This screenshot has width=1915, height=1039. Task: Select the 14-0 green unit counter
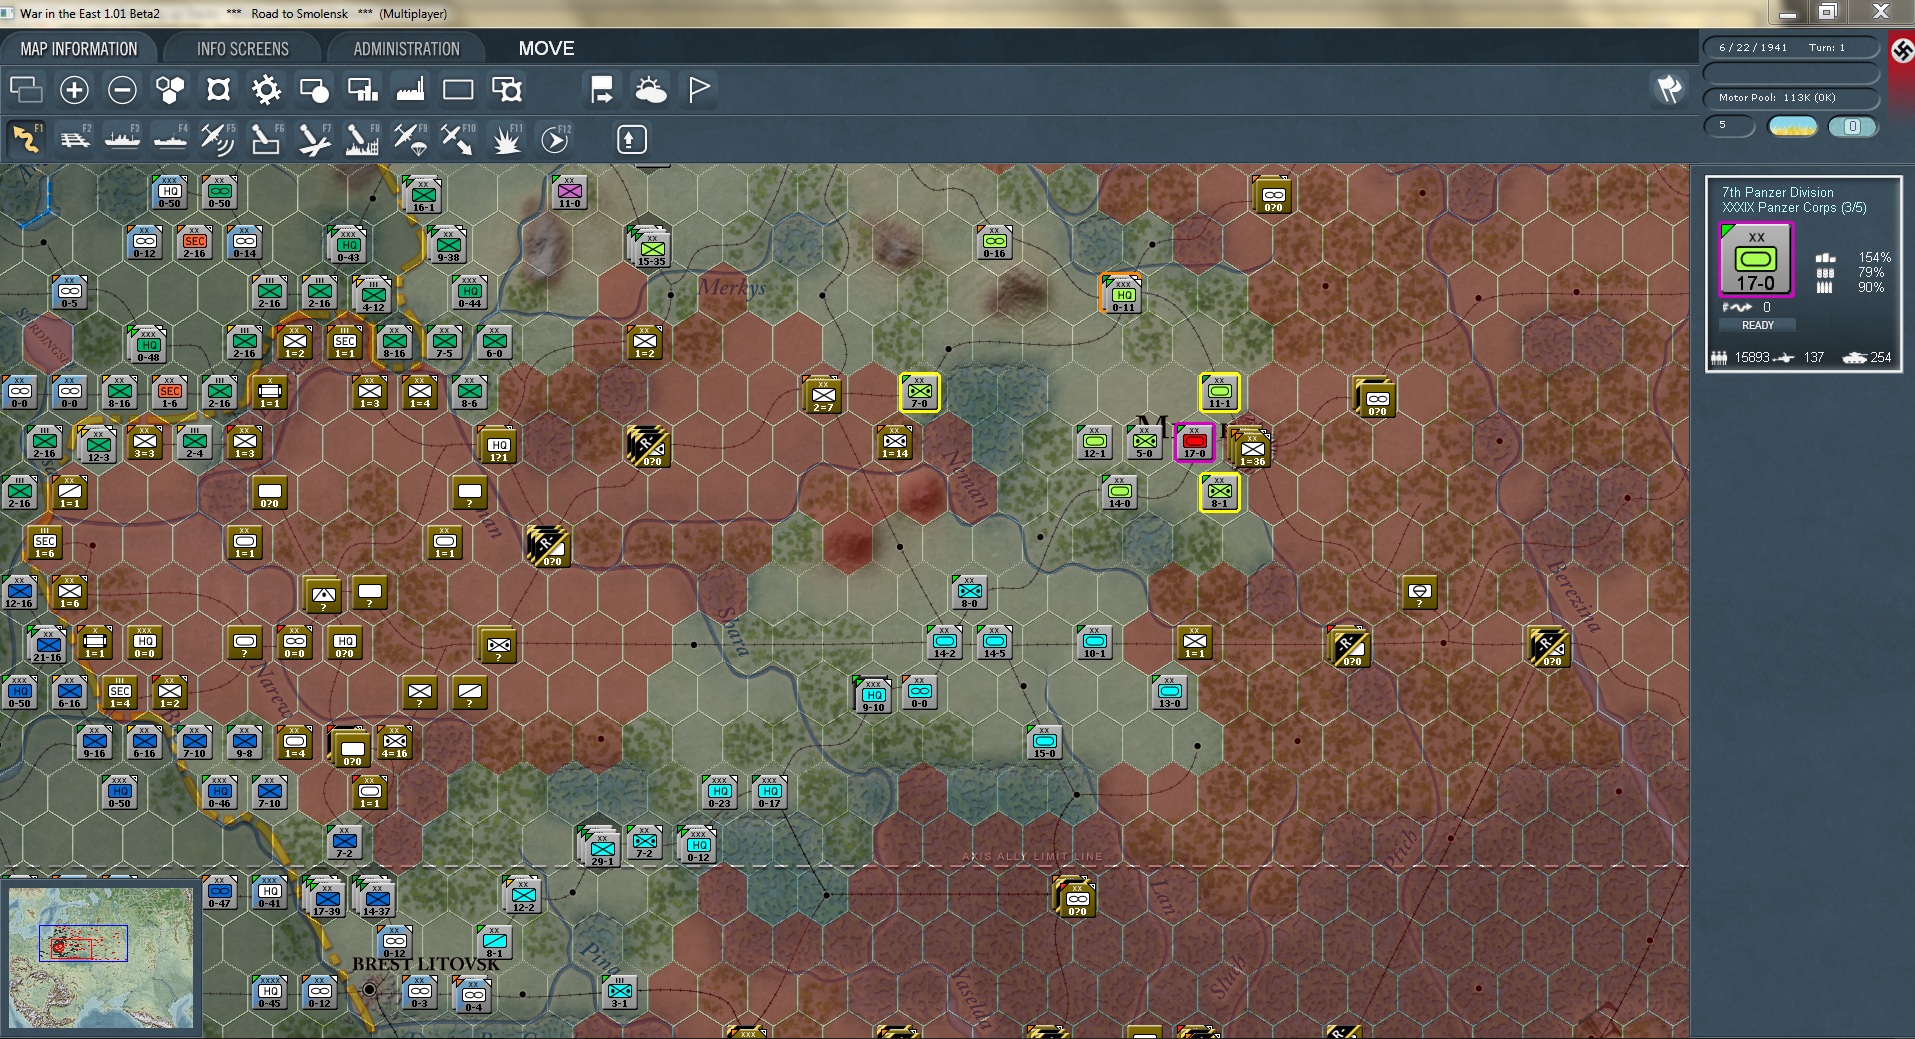[x=1120, y=492]
